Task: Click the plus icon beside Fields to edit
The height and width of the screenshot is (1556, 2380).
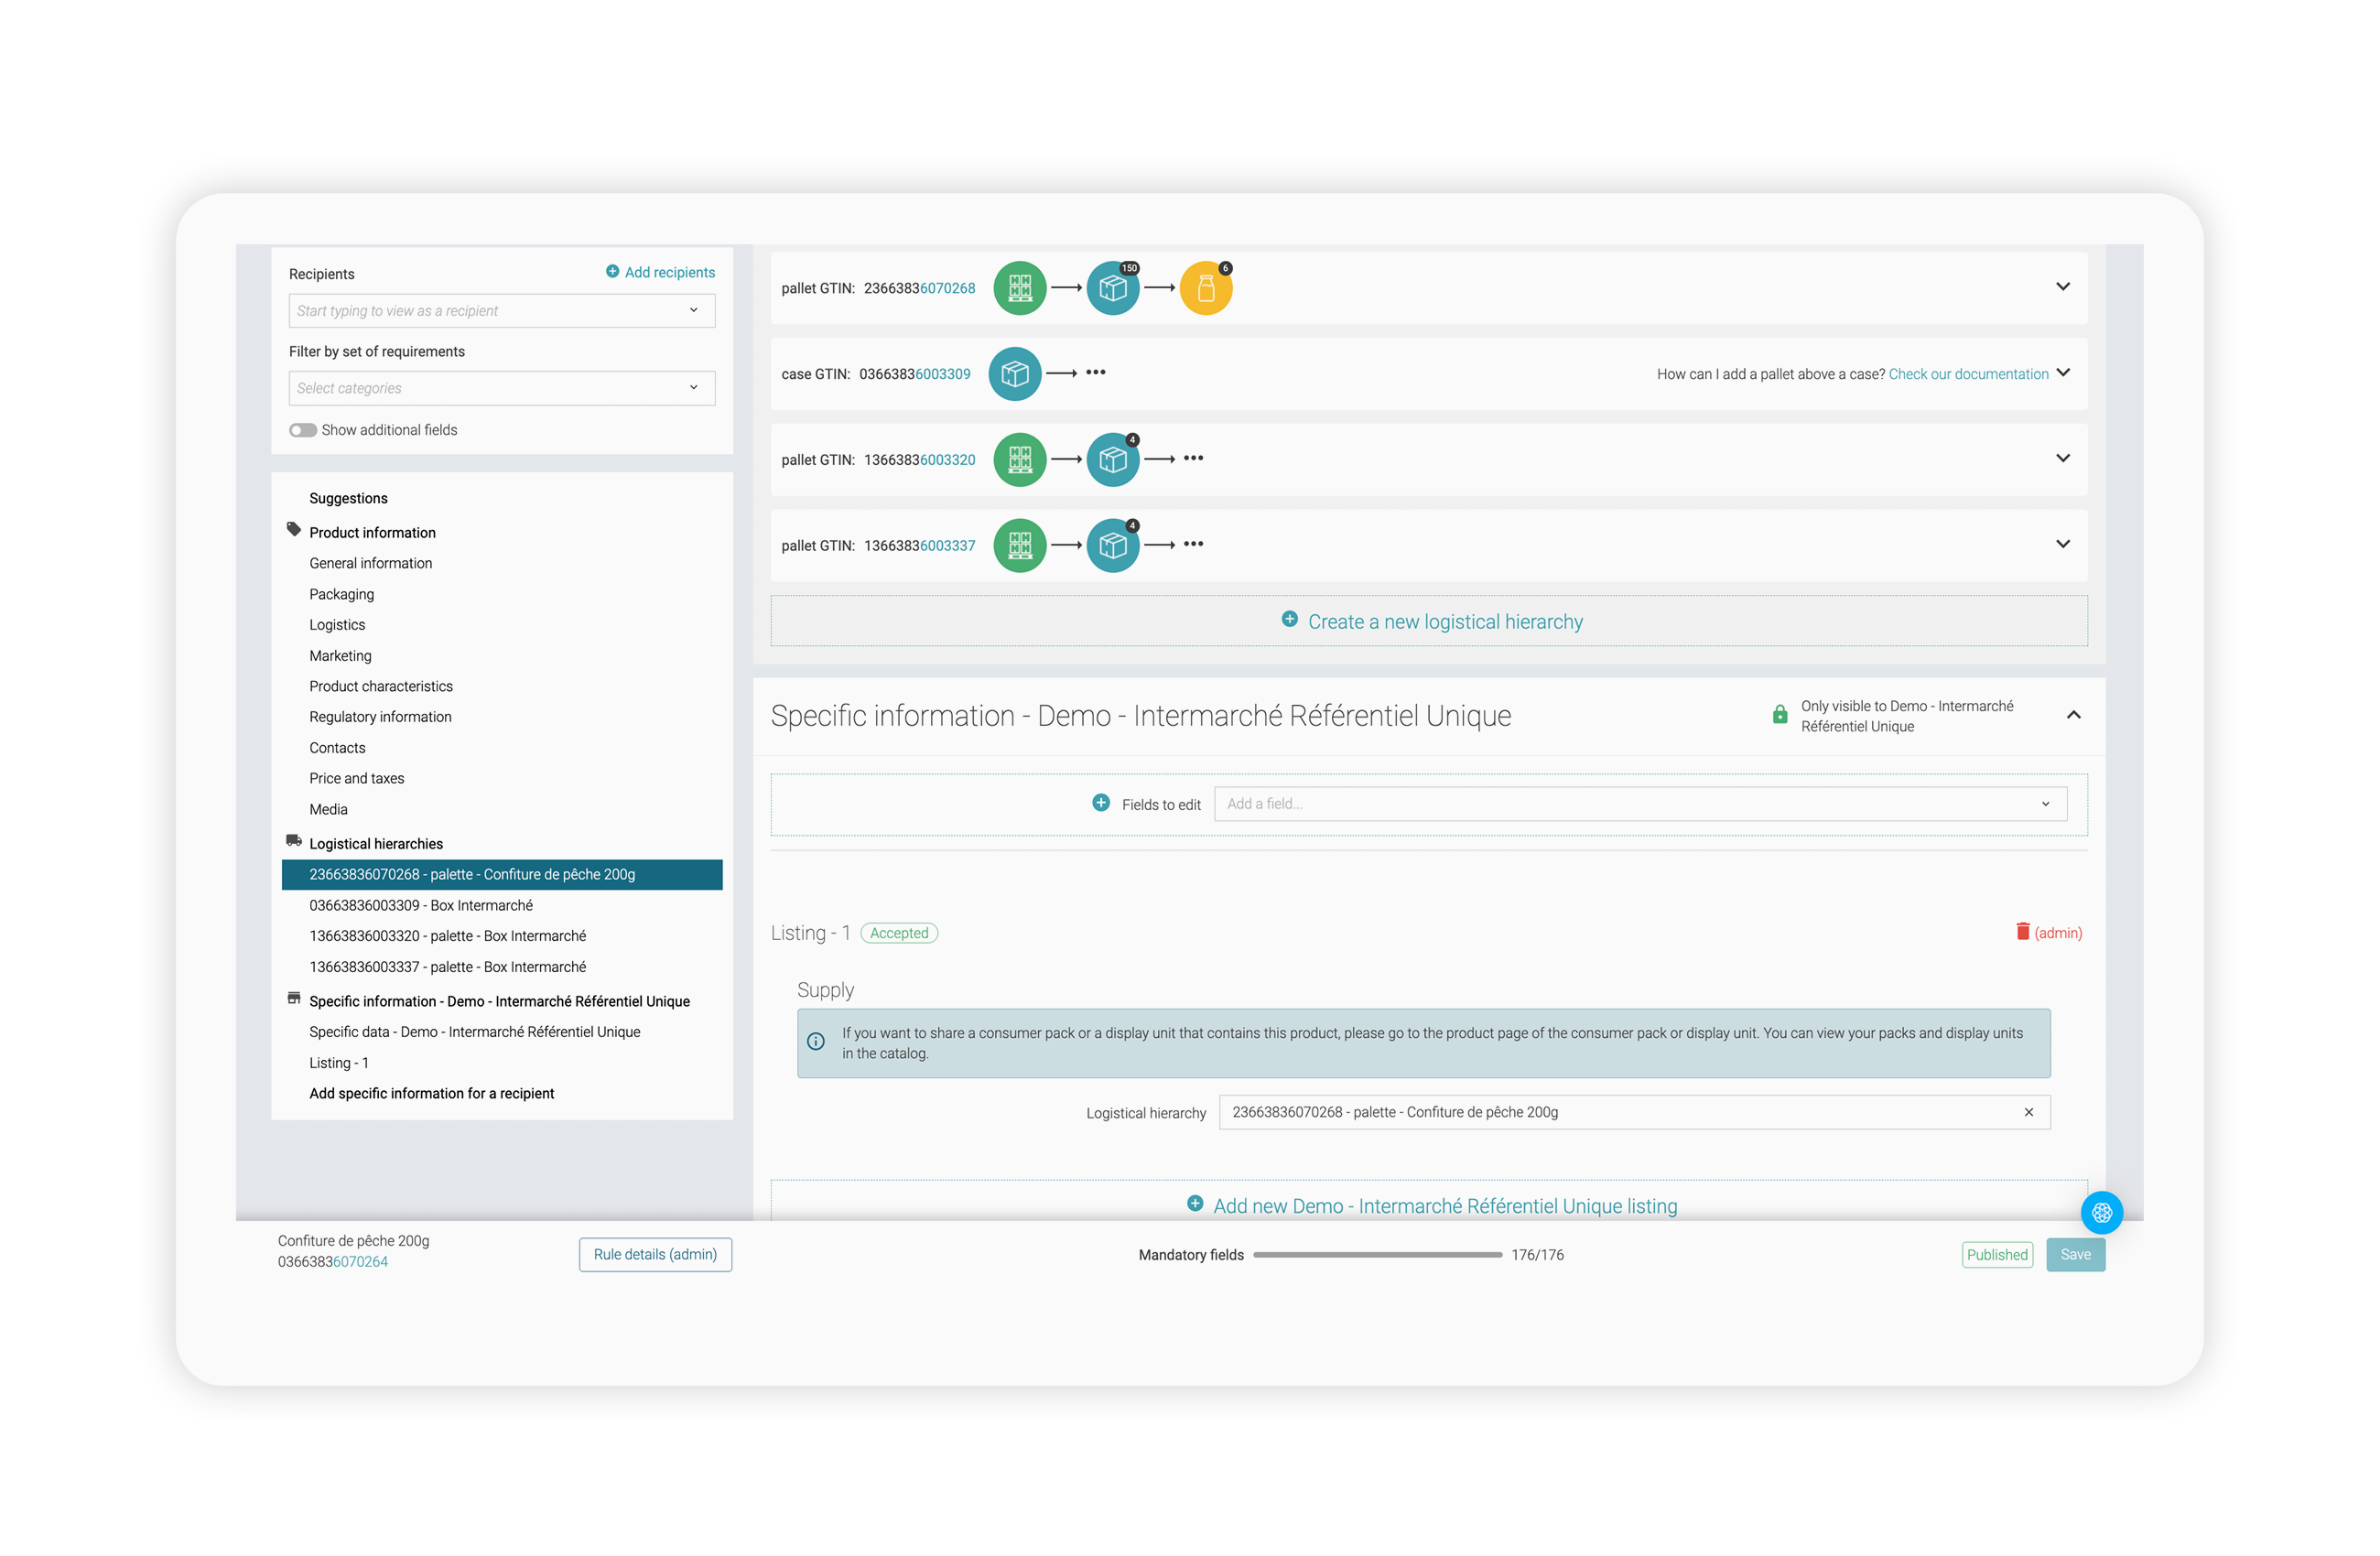Action: tap(1101, 803)
